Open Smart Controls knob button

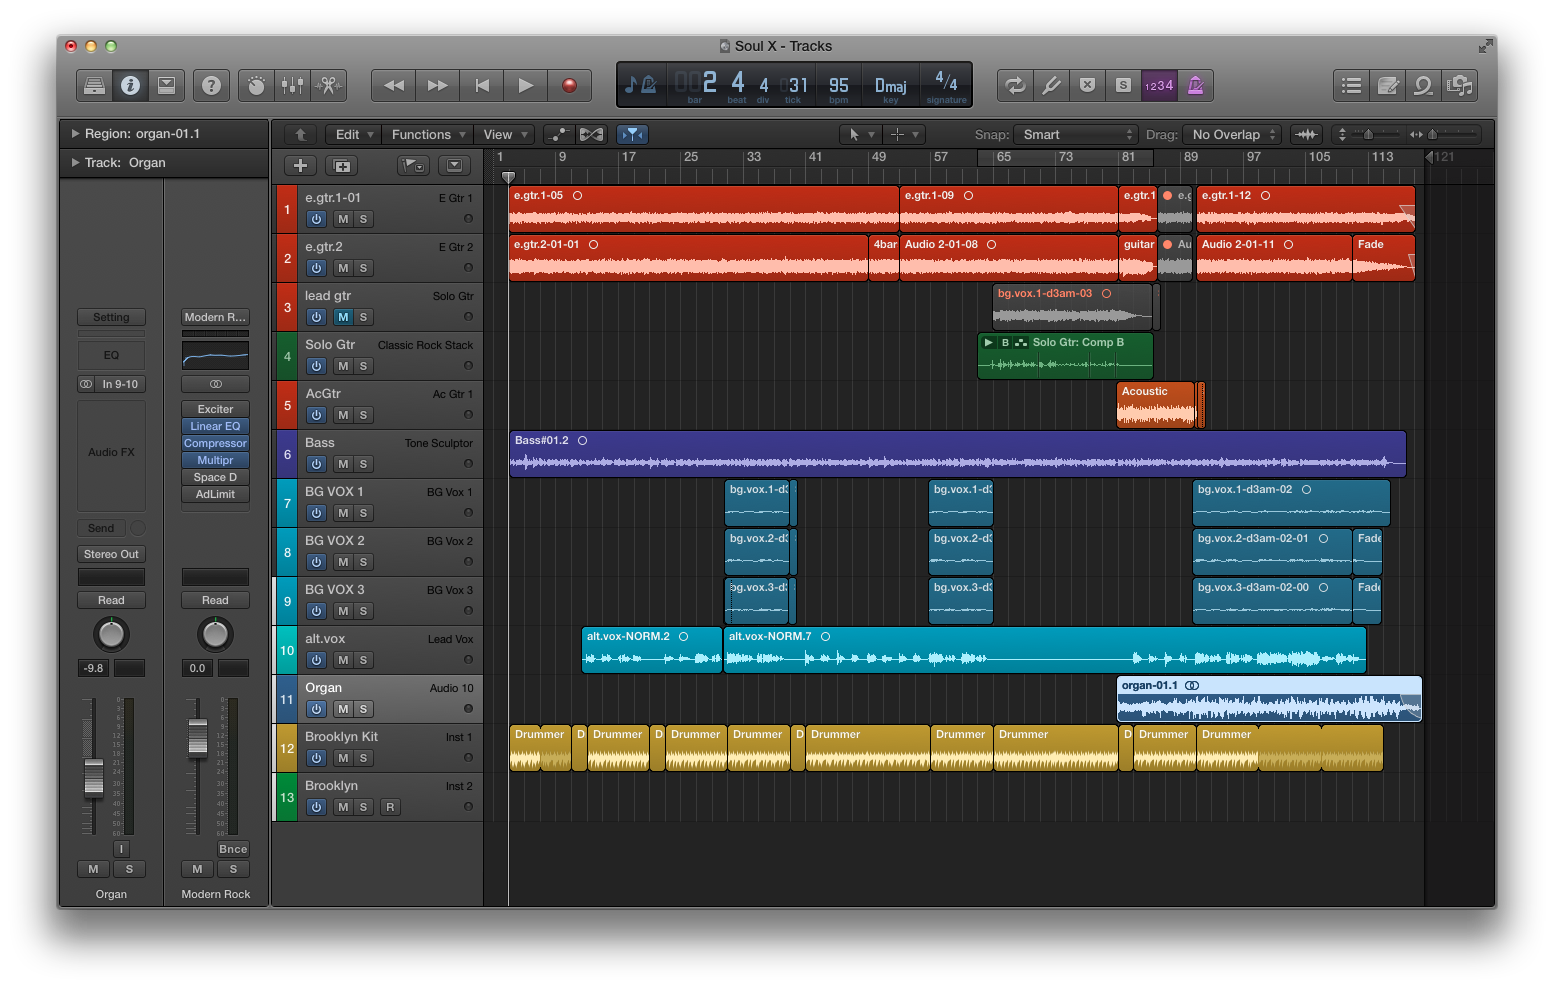pos(257,86)
